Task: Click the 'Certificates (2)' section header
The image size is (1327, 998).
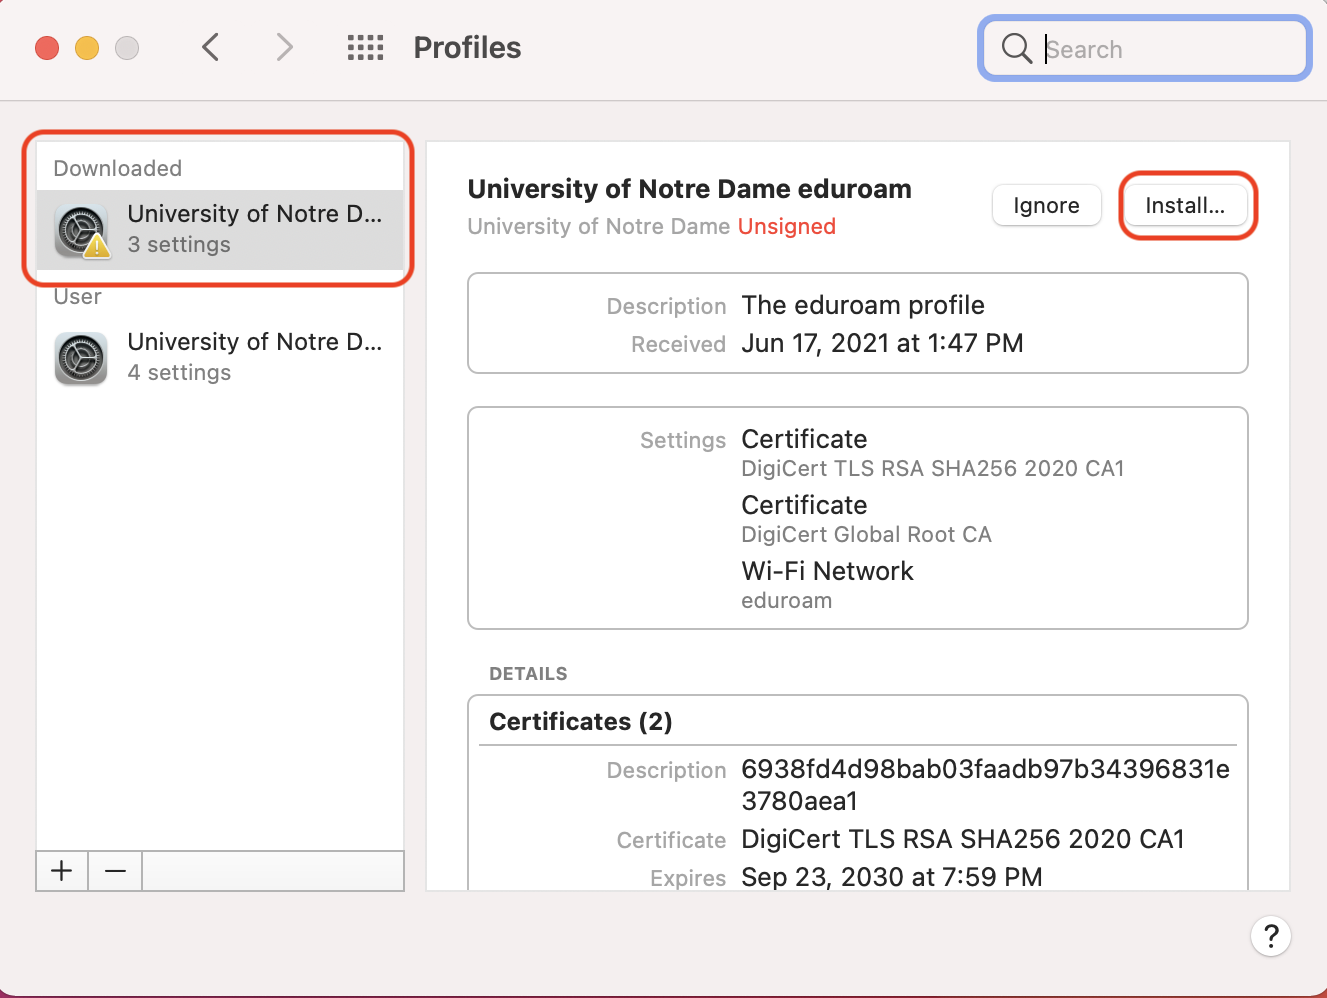Action: click(x=580, y=722)
